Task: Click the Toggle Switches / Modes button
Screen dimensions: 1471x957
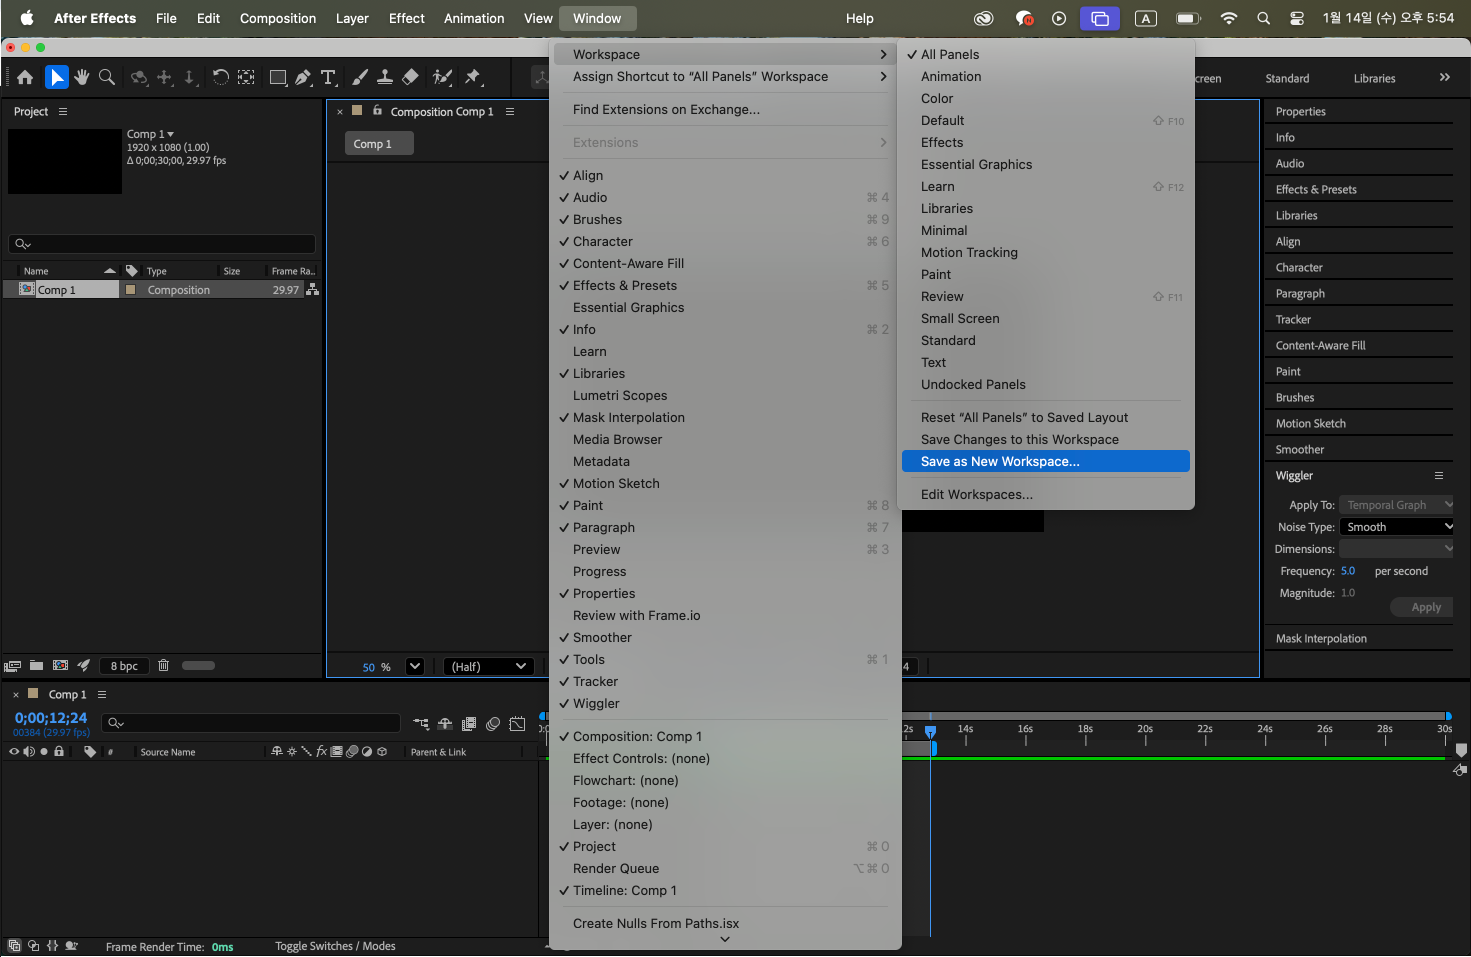Action: tap(335, 946)
